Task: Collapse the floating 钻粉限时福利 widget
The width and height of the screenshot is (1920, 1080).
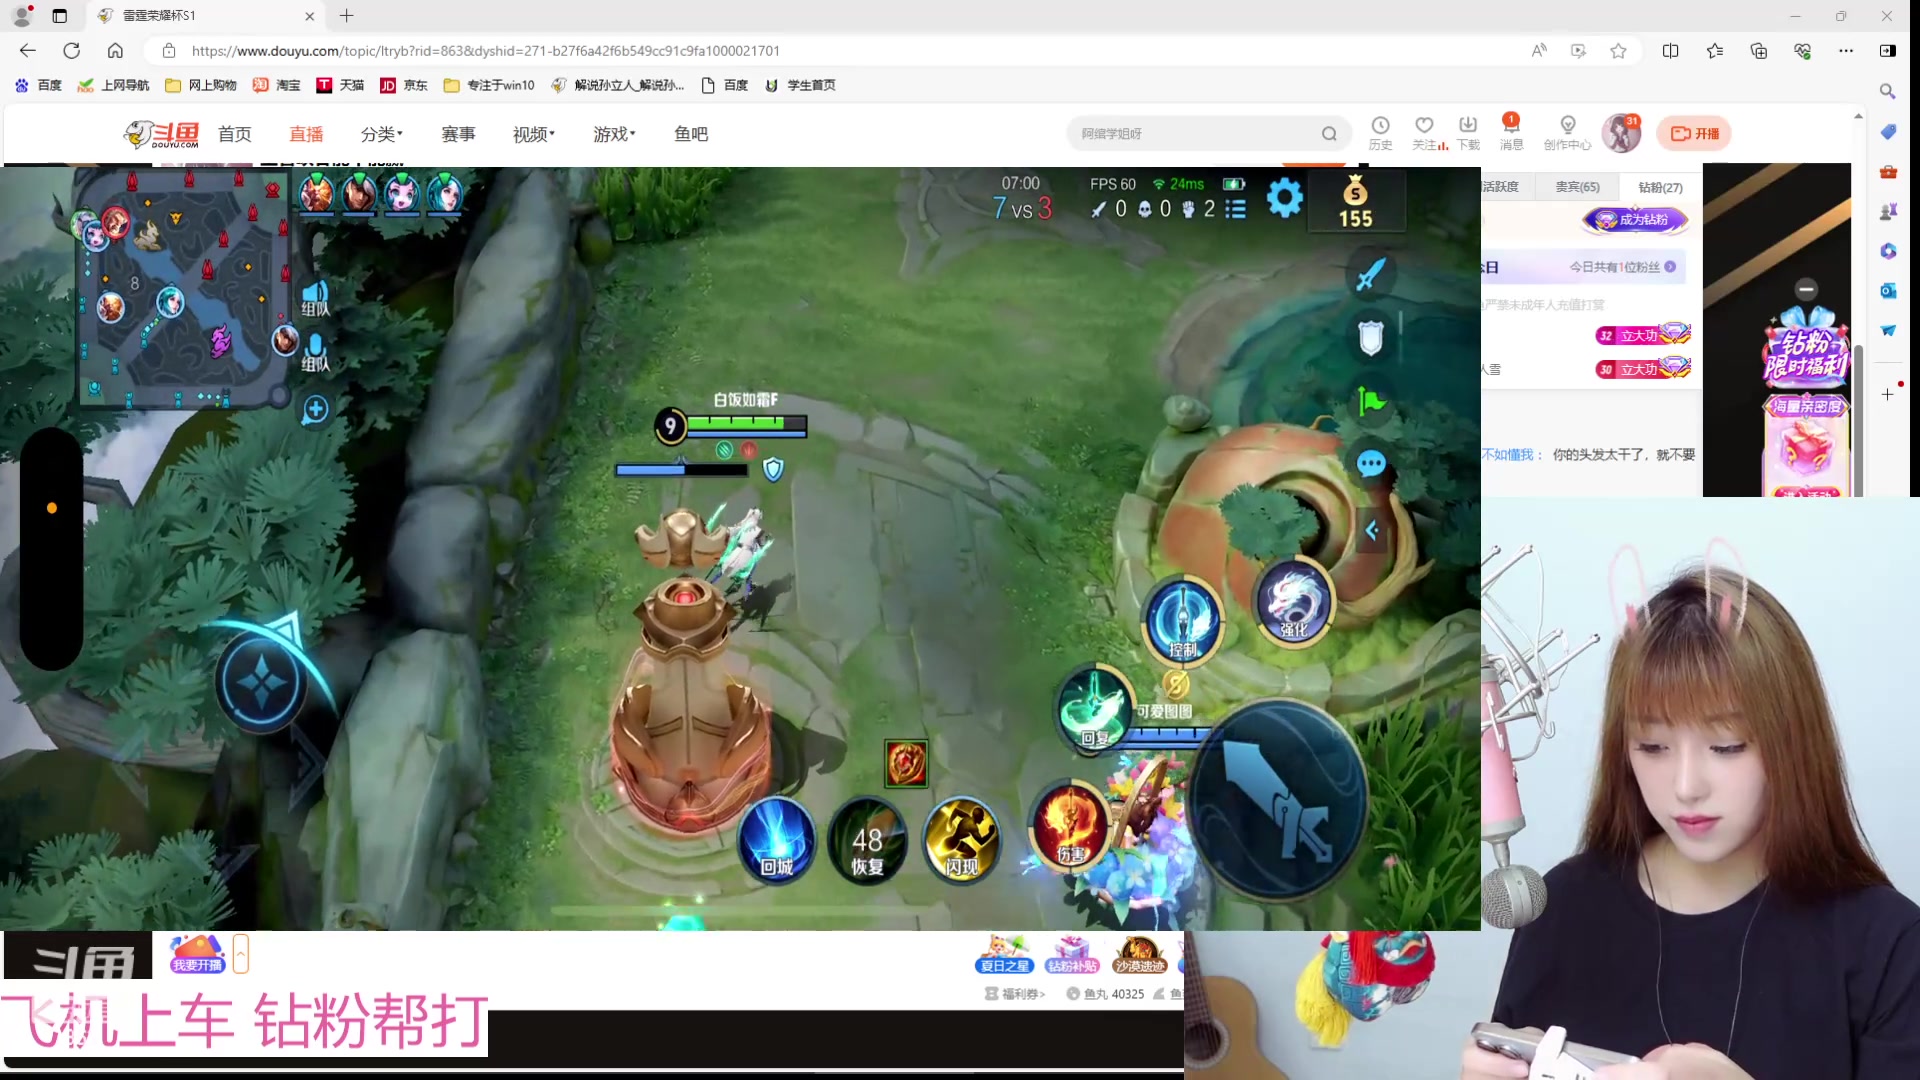Action: [x=1806, y=289]
